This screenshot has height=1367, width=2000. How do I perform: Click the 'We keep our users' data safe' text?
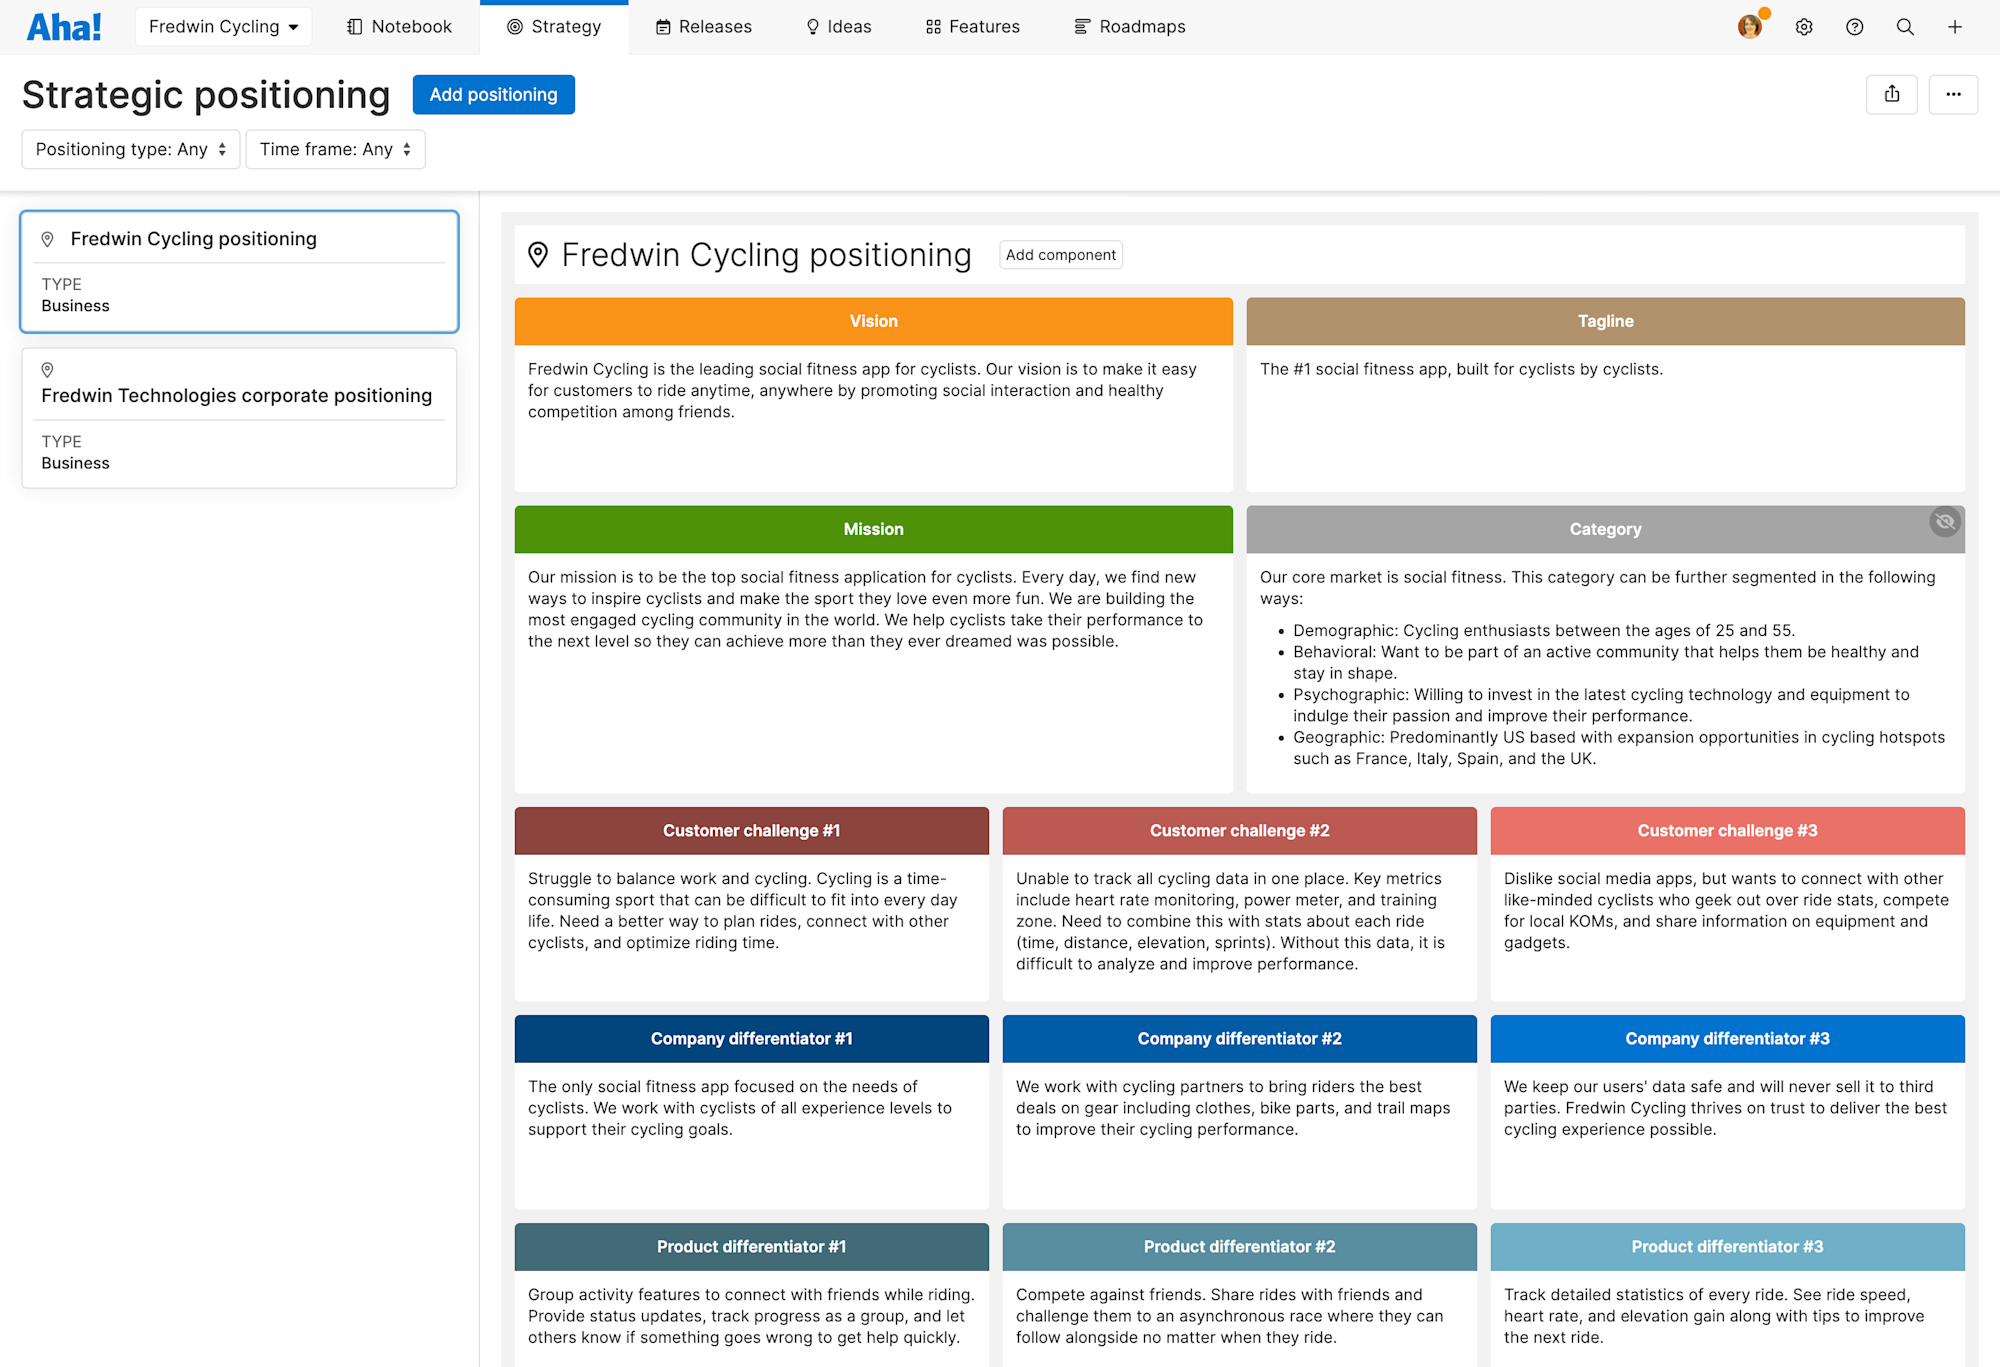[x=1726, y=1108]
